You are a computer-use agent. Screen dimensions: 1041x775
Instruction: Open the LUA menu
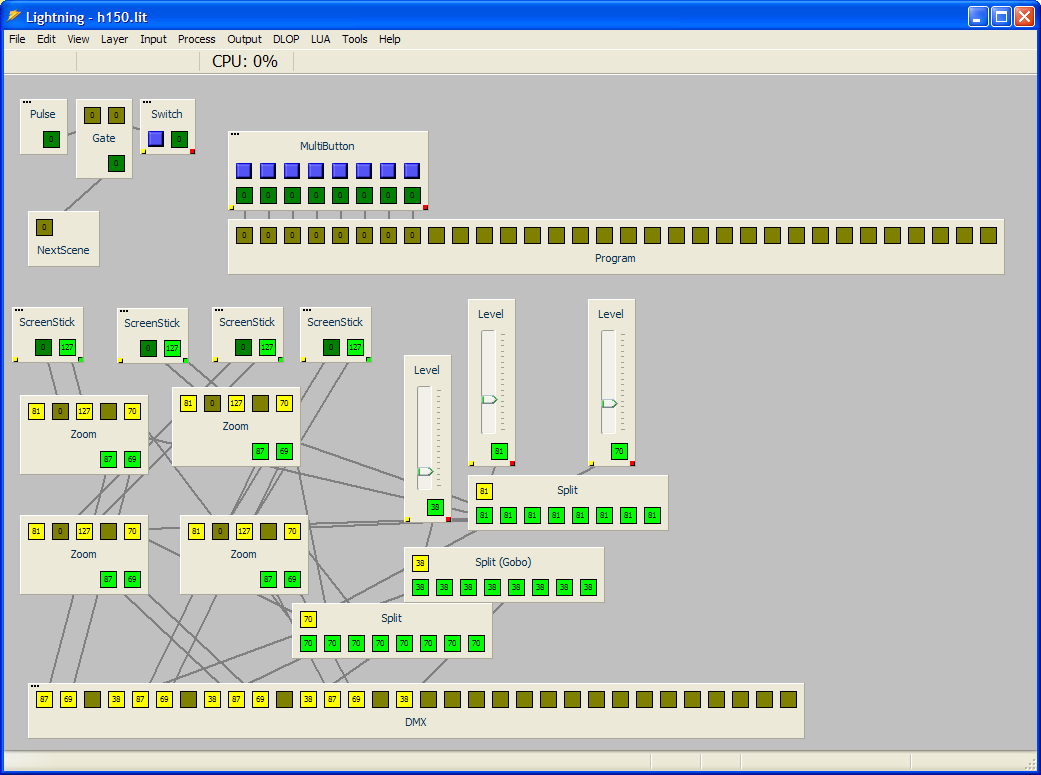[320, 39]
